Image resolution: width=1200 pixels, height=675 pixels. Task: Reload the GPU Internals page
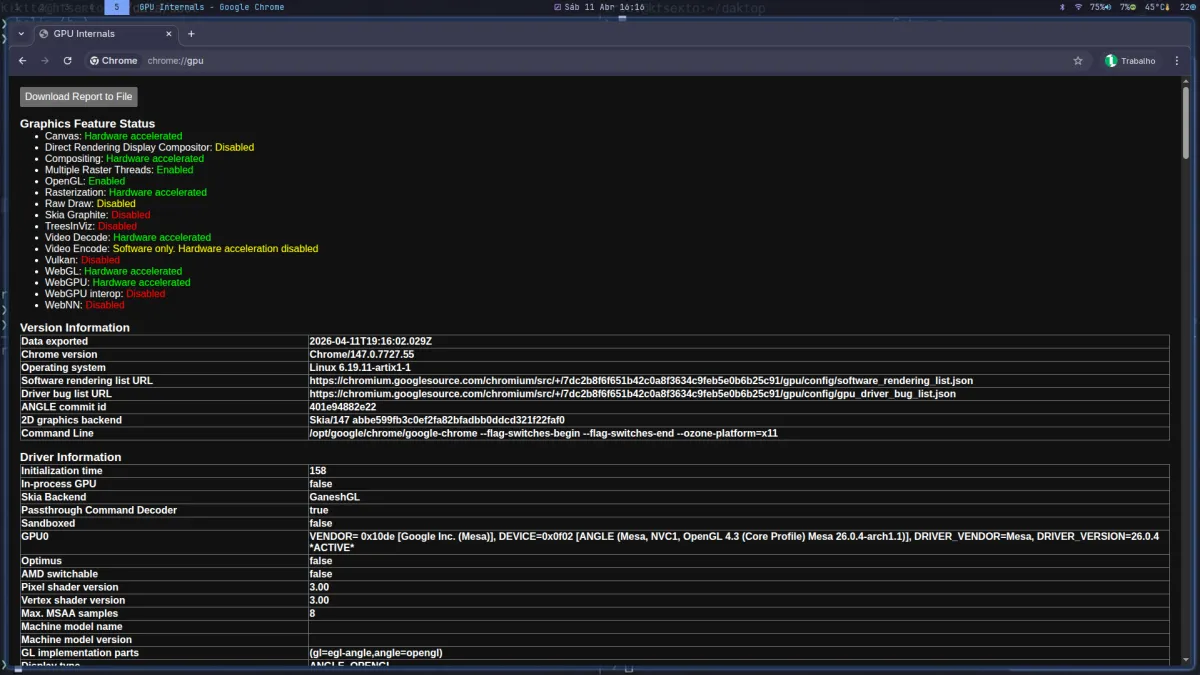[x=67, y=61]
